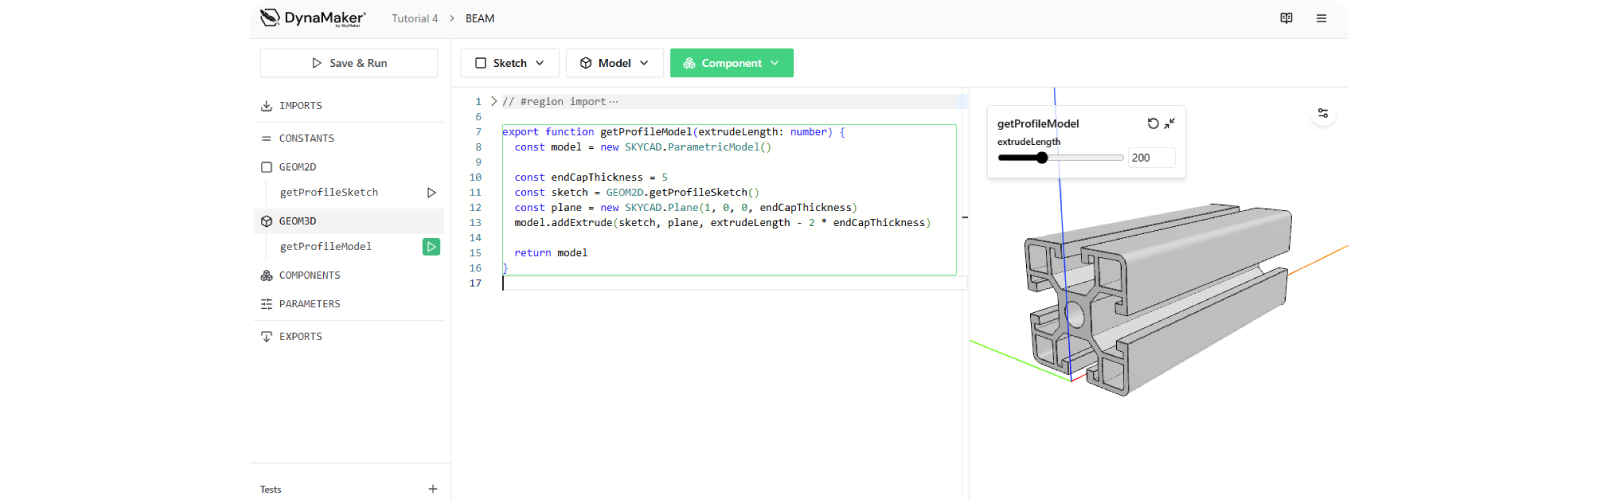Unfold the import region in code
The image size is (1600, 500).
pos(494,101)
